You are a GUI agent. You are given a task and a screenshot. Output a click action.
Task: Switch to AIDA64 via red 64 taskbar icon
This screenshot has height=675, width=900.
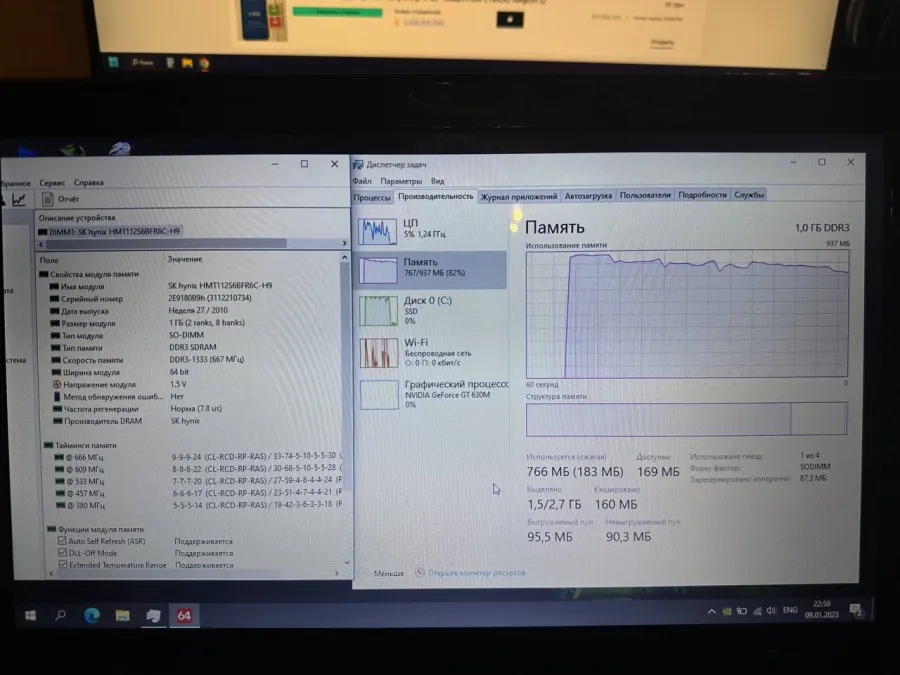(184, 615)
